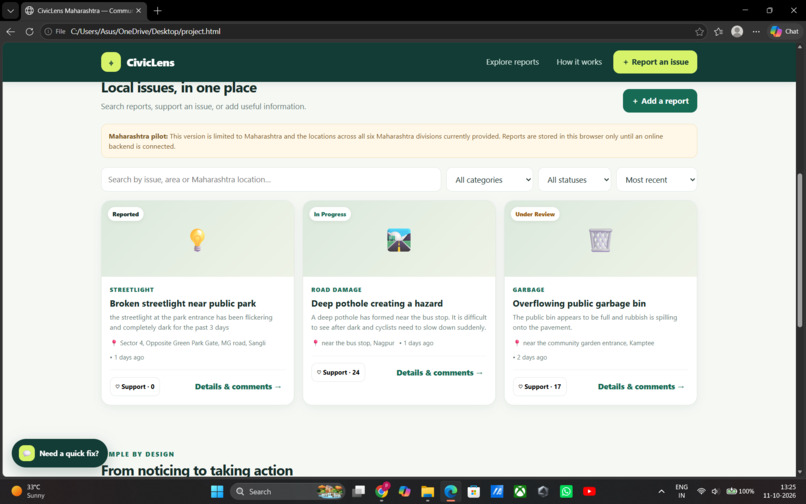This screenshot has height=504, width=806.
Task: Click location pin icon for Kamptee location
Action: (x=517, y=343)
